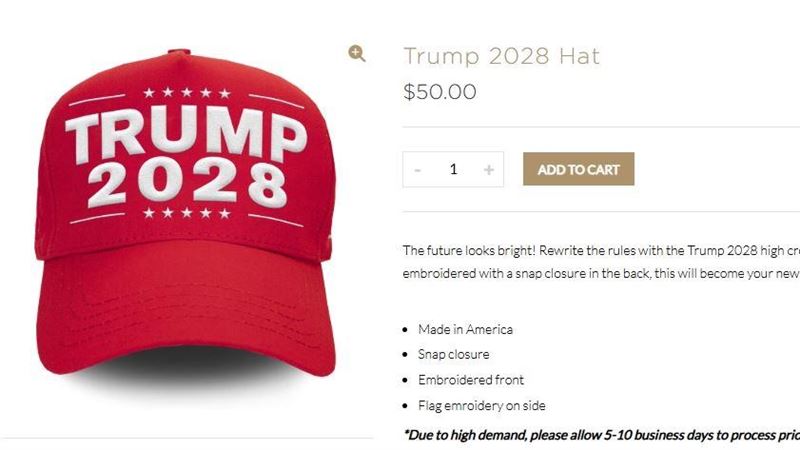The image size is (800, 450).
Task: Click the magnifier zoom icon on the image
Action: pos(357,53)
